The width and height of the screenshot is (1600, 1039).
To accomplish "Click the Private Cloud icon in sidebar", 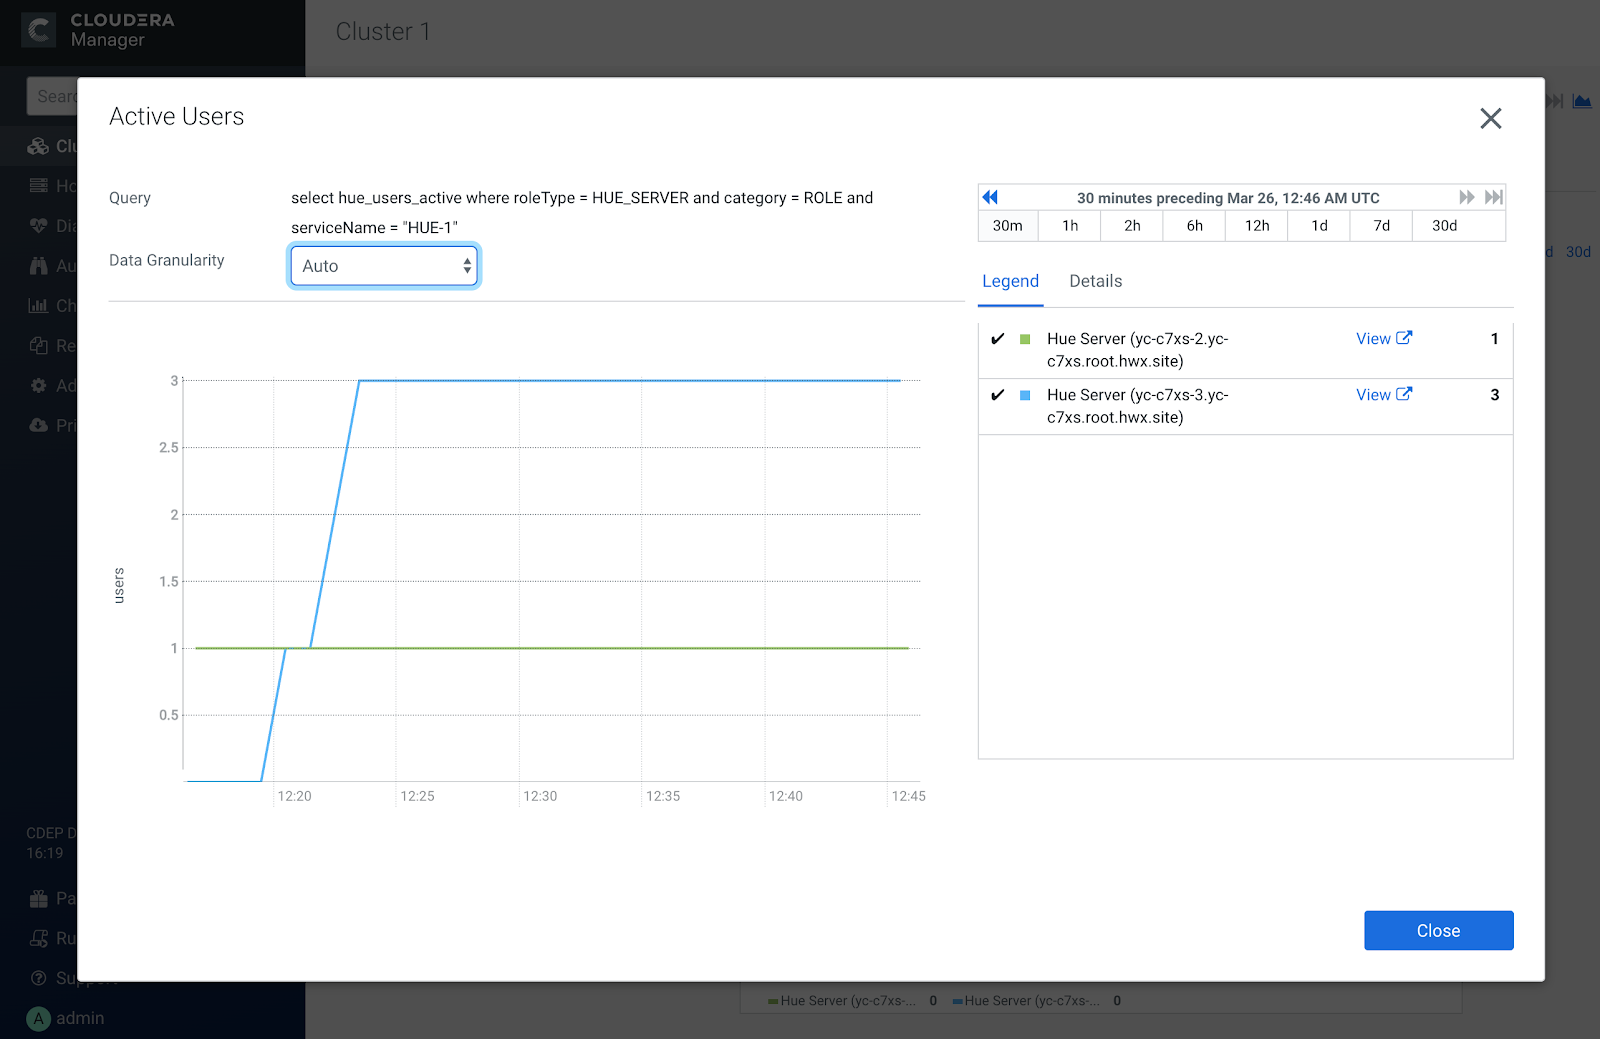I will [38, 425].
